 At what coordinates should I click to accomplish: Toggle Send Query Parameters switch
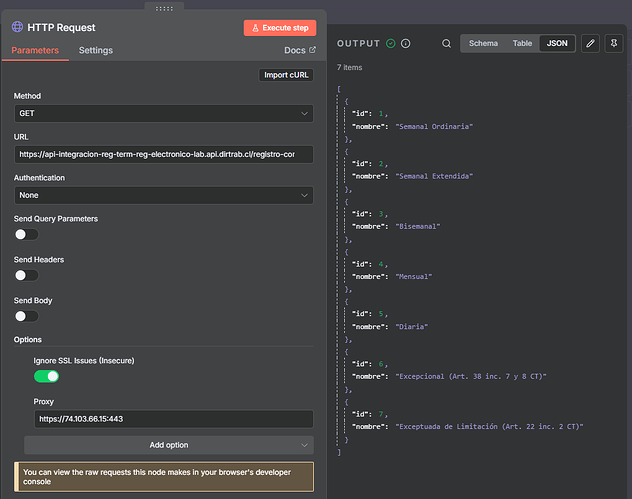(26, 234)
